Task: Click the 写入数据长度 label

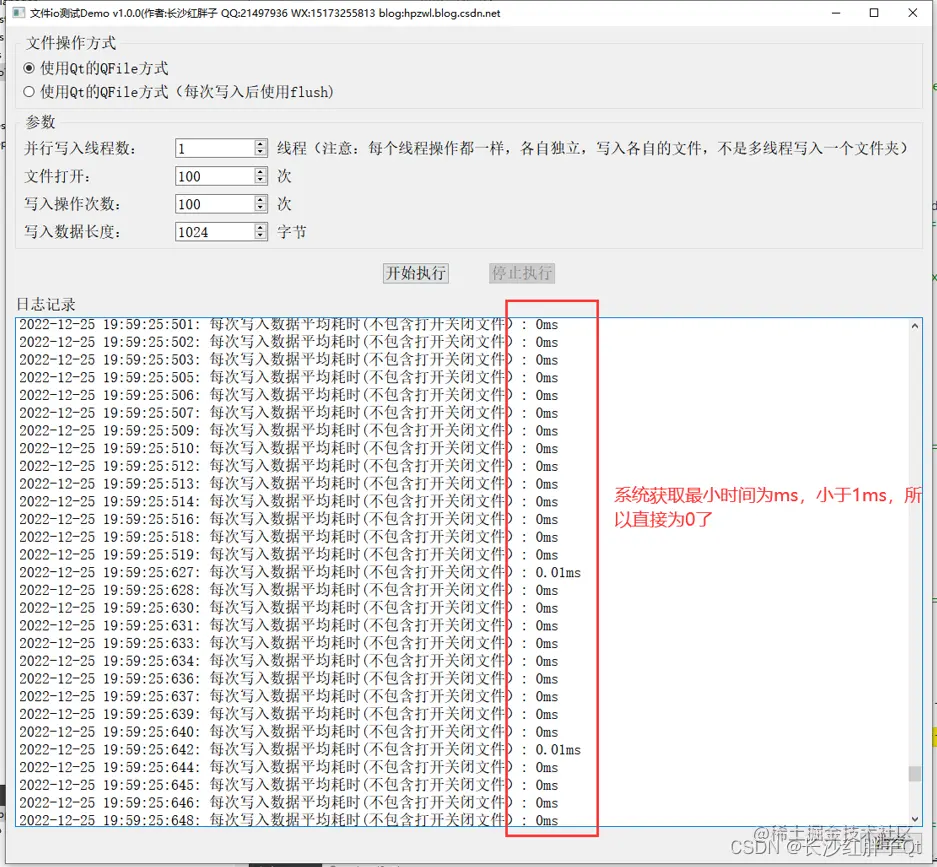Action: [x=72, y=232]
